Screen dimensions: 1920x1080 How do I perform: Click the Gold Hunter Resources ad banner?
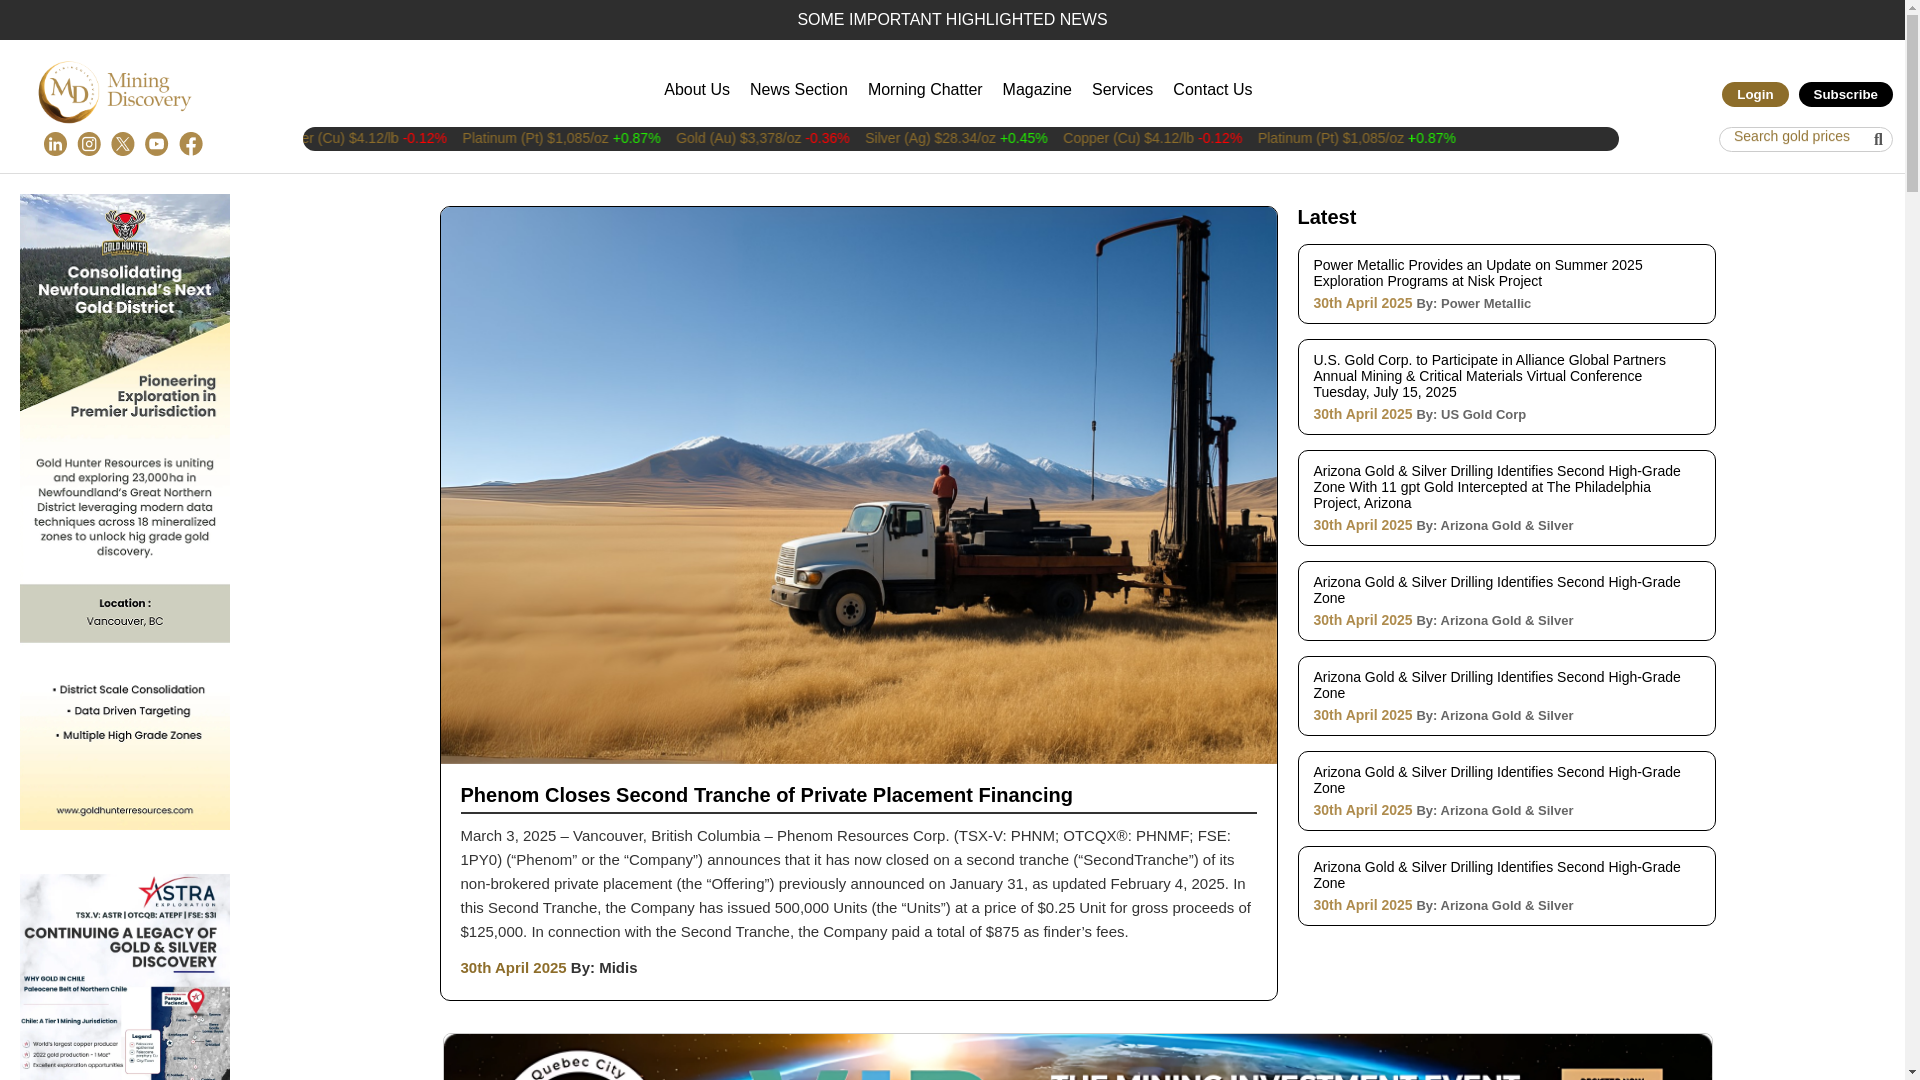point(125,512)
